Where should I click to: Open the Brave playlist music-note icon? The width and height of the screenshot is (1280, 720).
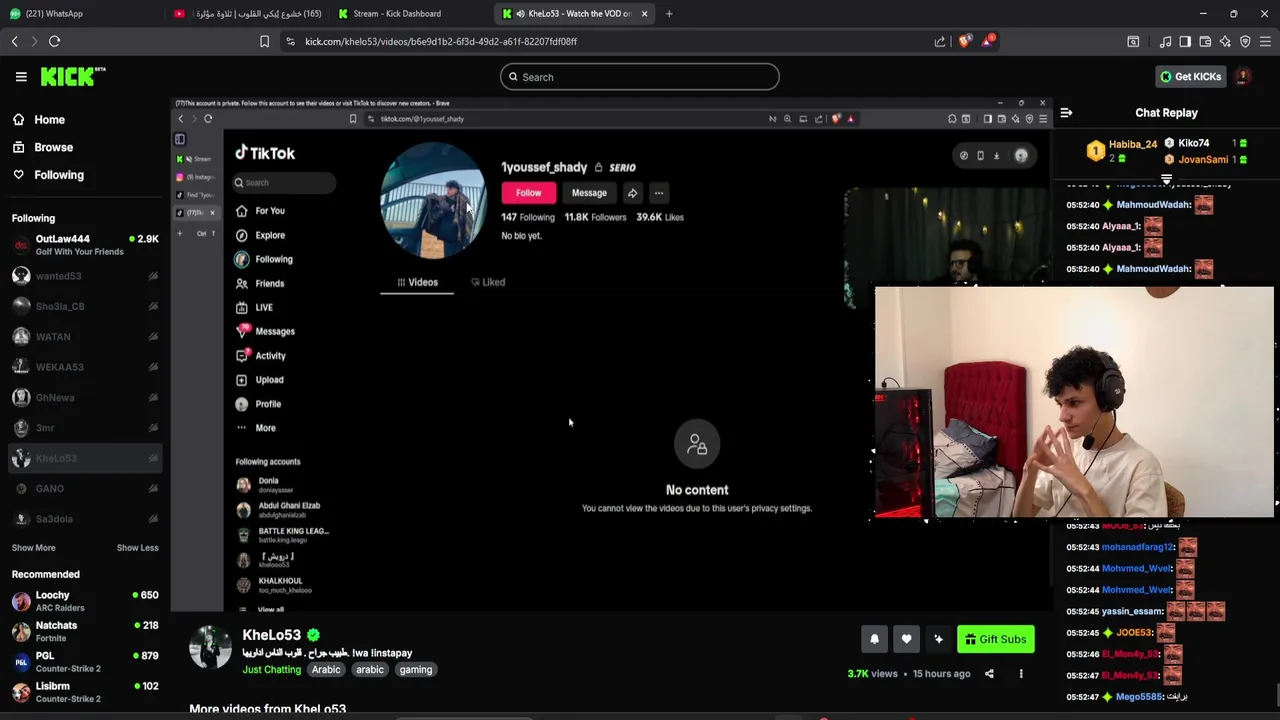click(1165, 41)
